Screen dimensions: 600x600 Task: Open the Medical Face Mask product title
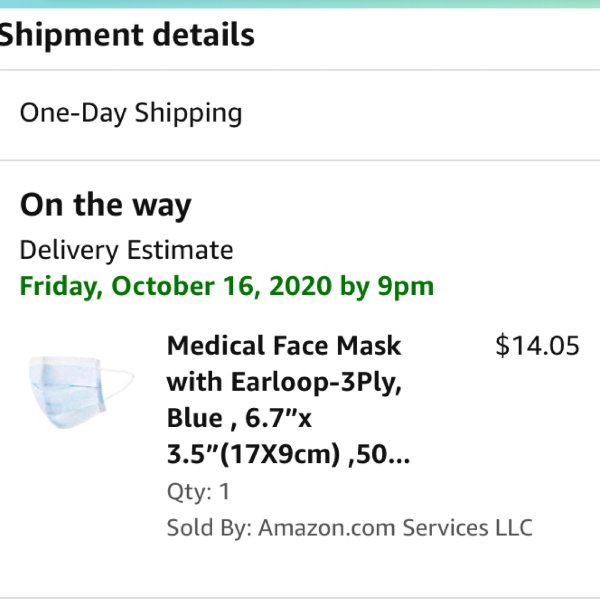coord(288,399)
